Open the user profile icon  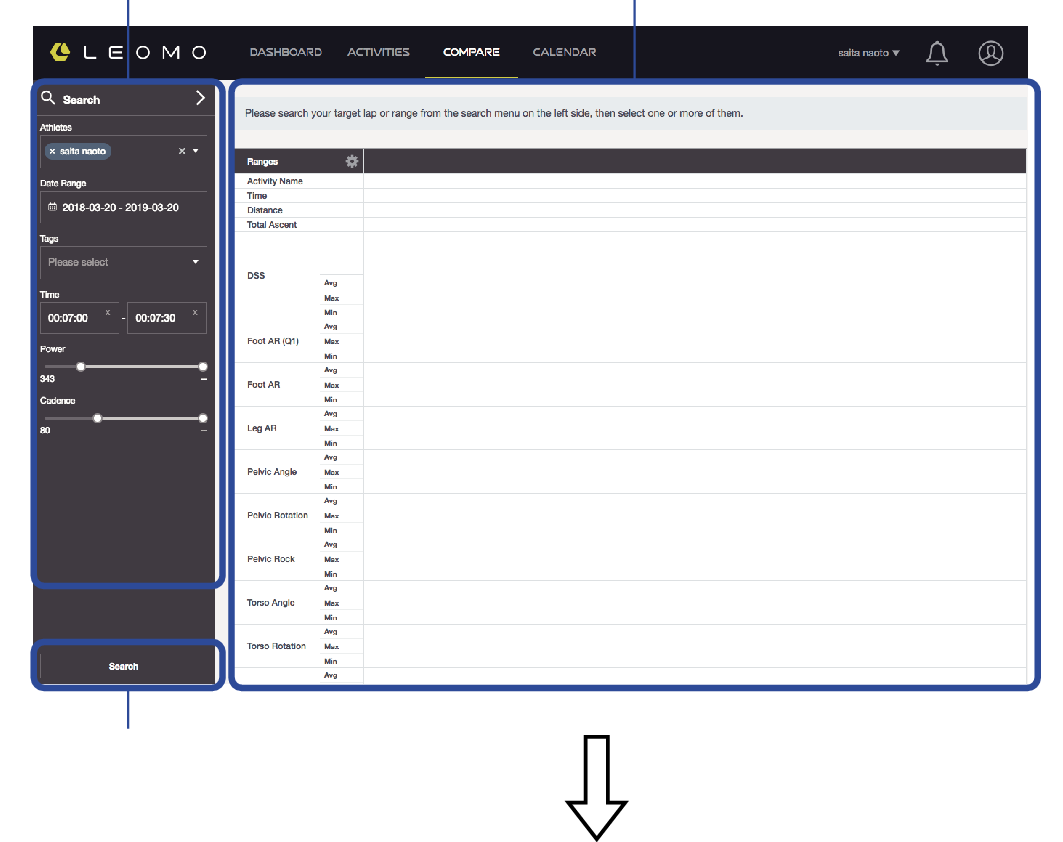coord(990,53)
